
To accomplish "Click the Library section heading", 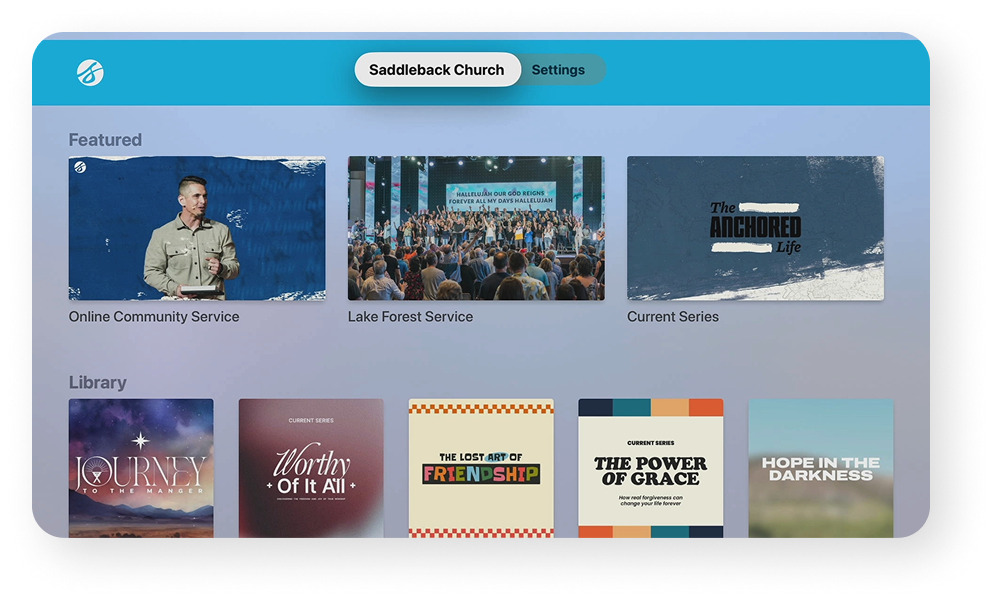I will 97,383.
